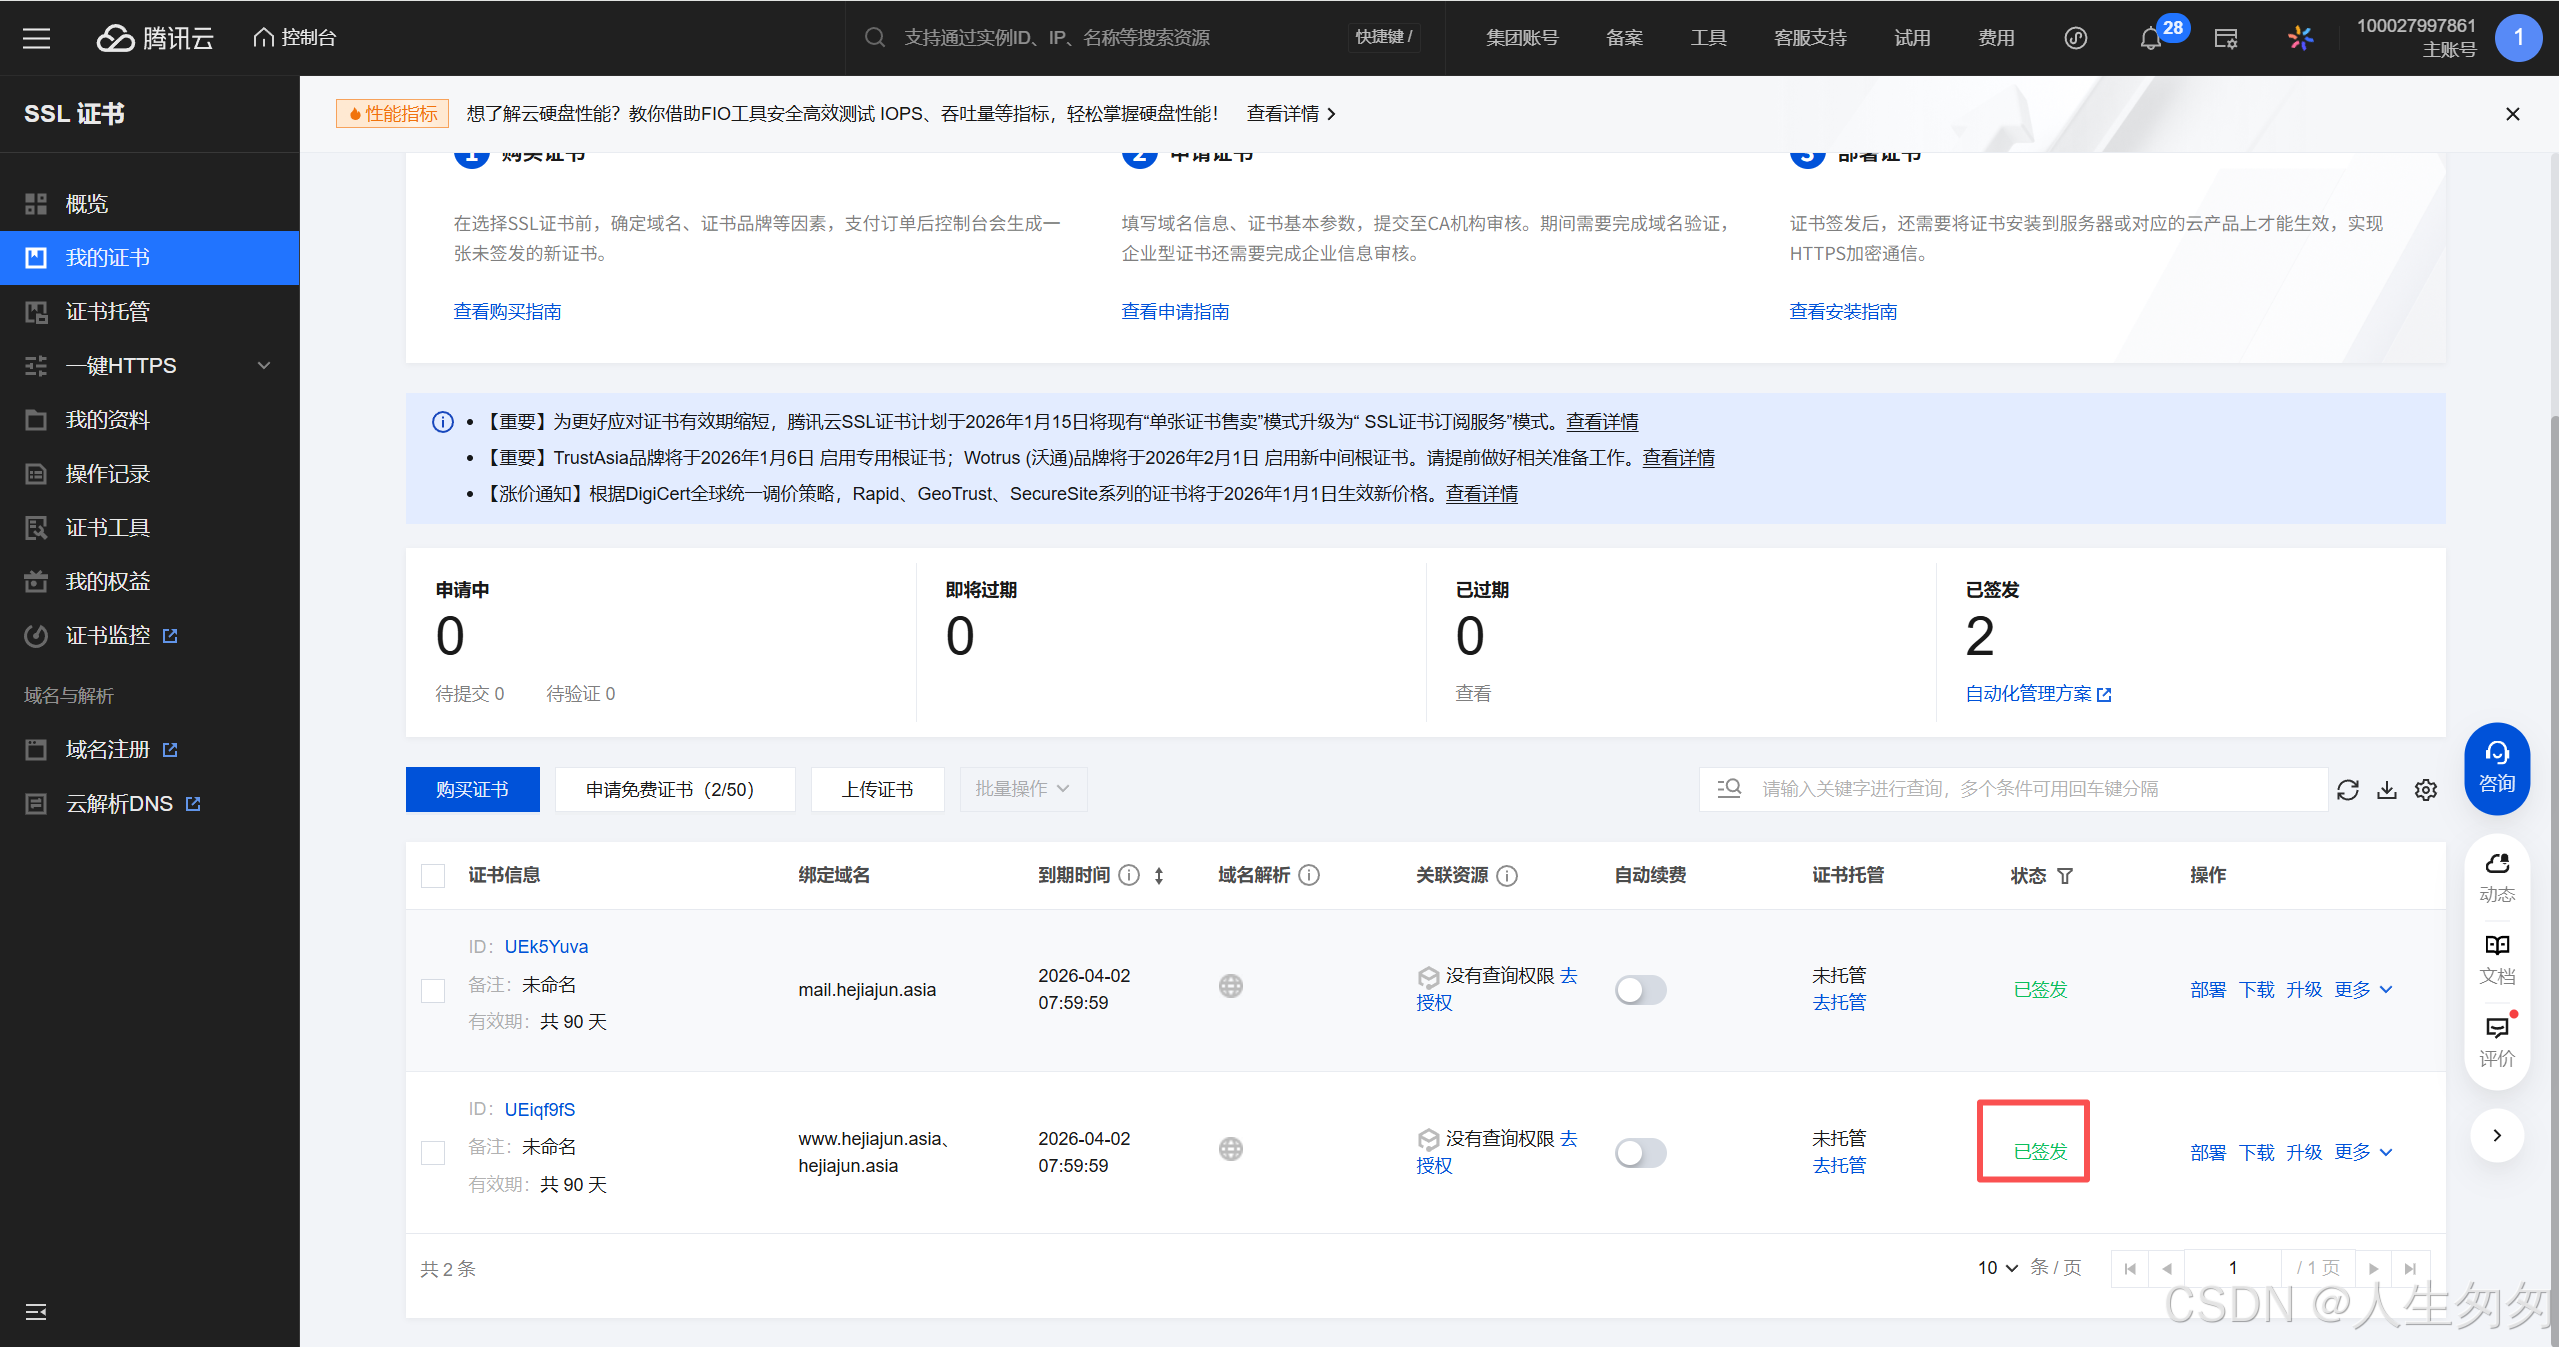Open table column settings gear
This screenshot has height=1347, width=2559.
click(2426, 790)
